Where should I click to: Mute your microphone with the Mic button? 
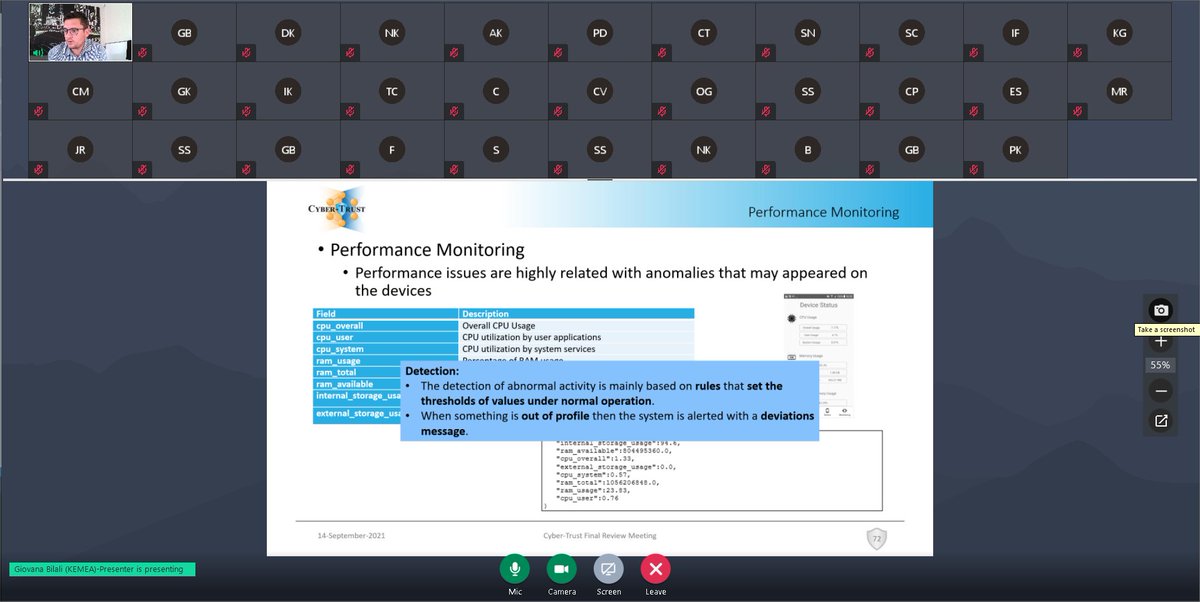click(514, 568)
